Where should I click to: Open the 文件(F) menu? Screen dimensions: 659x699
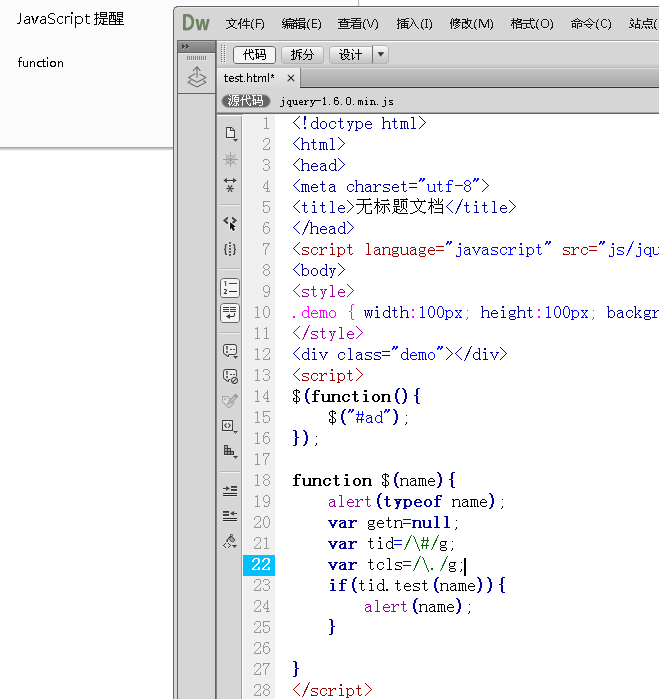pyautogui.click(x=245, y=24)
